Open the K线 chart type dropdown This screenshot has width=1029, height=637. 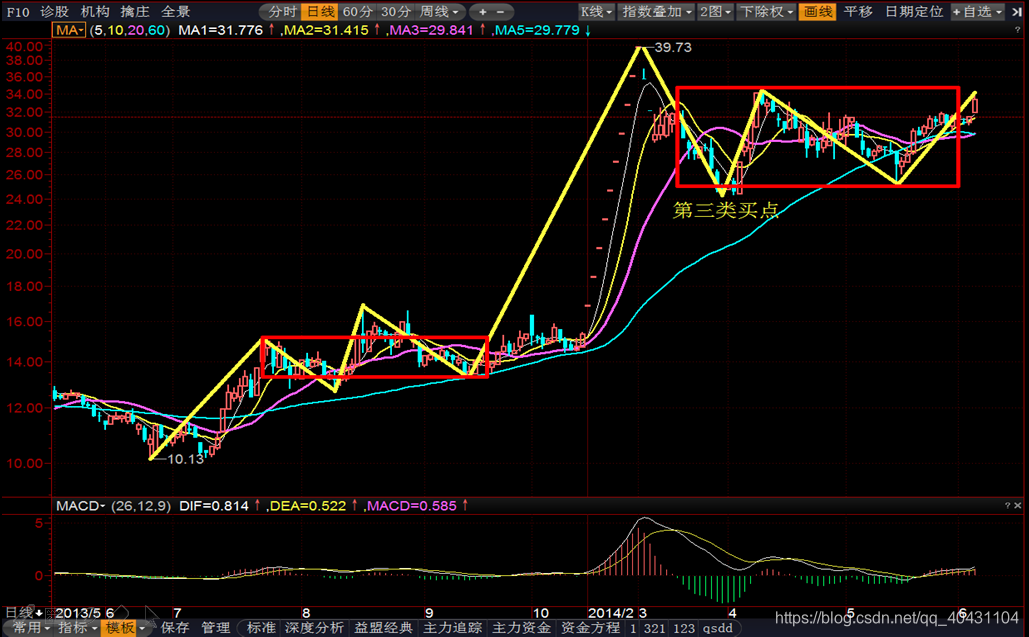pos(597,12)
